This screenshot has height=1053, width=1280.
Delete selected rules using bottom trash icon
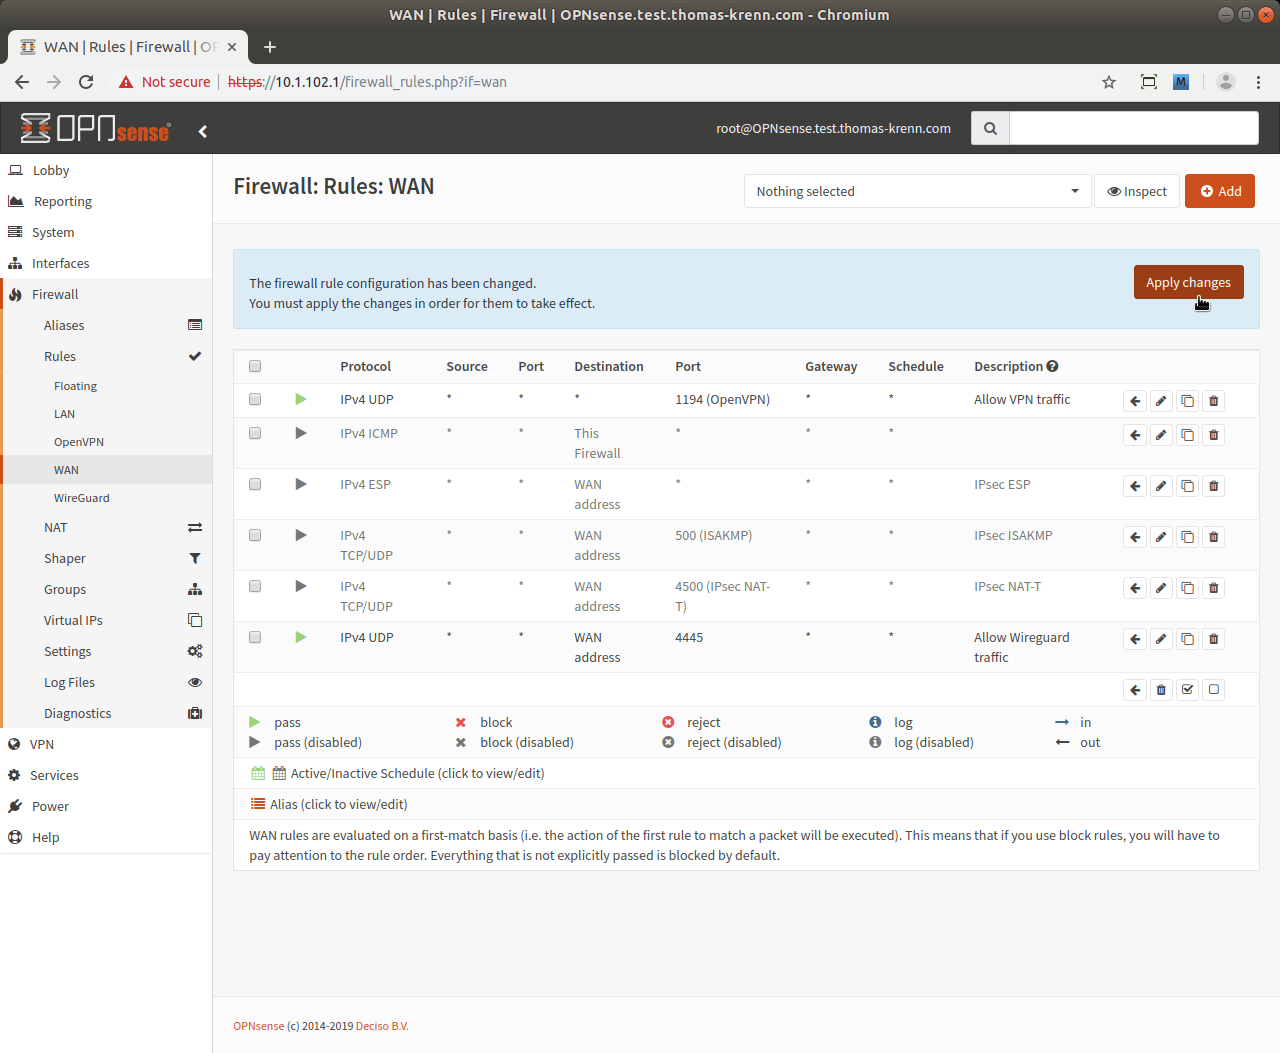[x=1161, y=690]
